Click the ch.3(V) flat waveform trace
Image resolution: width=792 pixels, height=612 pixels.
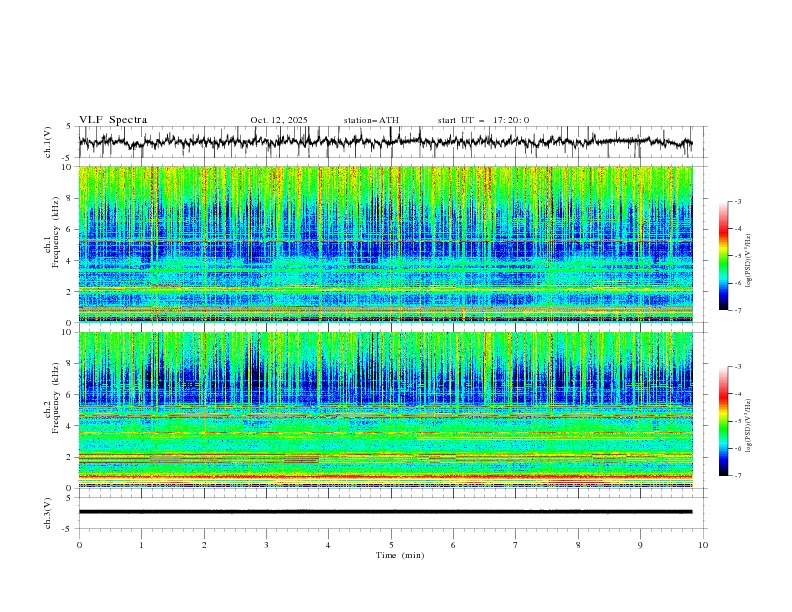click(385, 512)
